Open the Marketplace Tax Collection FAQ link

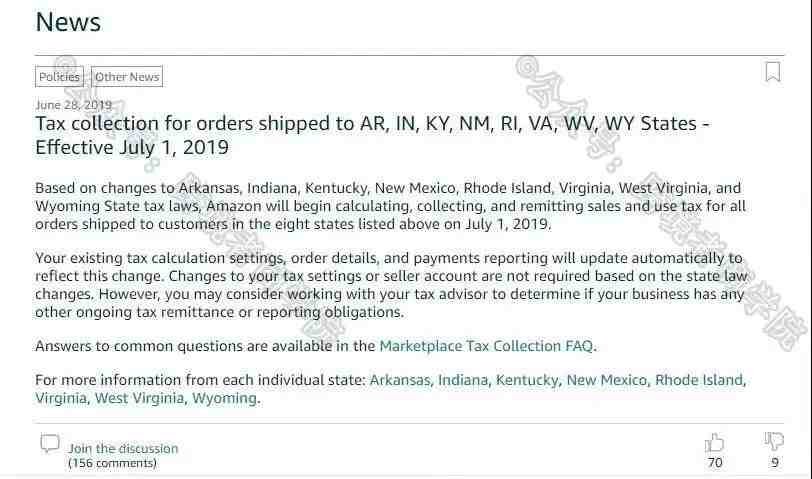(x=486, y=346)
